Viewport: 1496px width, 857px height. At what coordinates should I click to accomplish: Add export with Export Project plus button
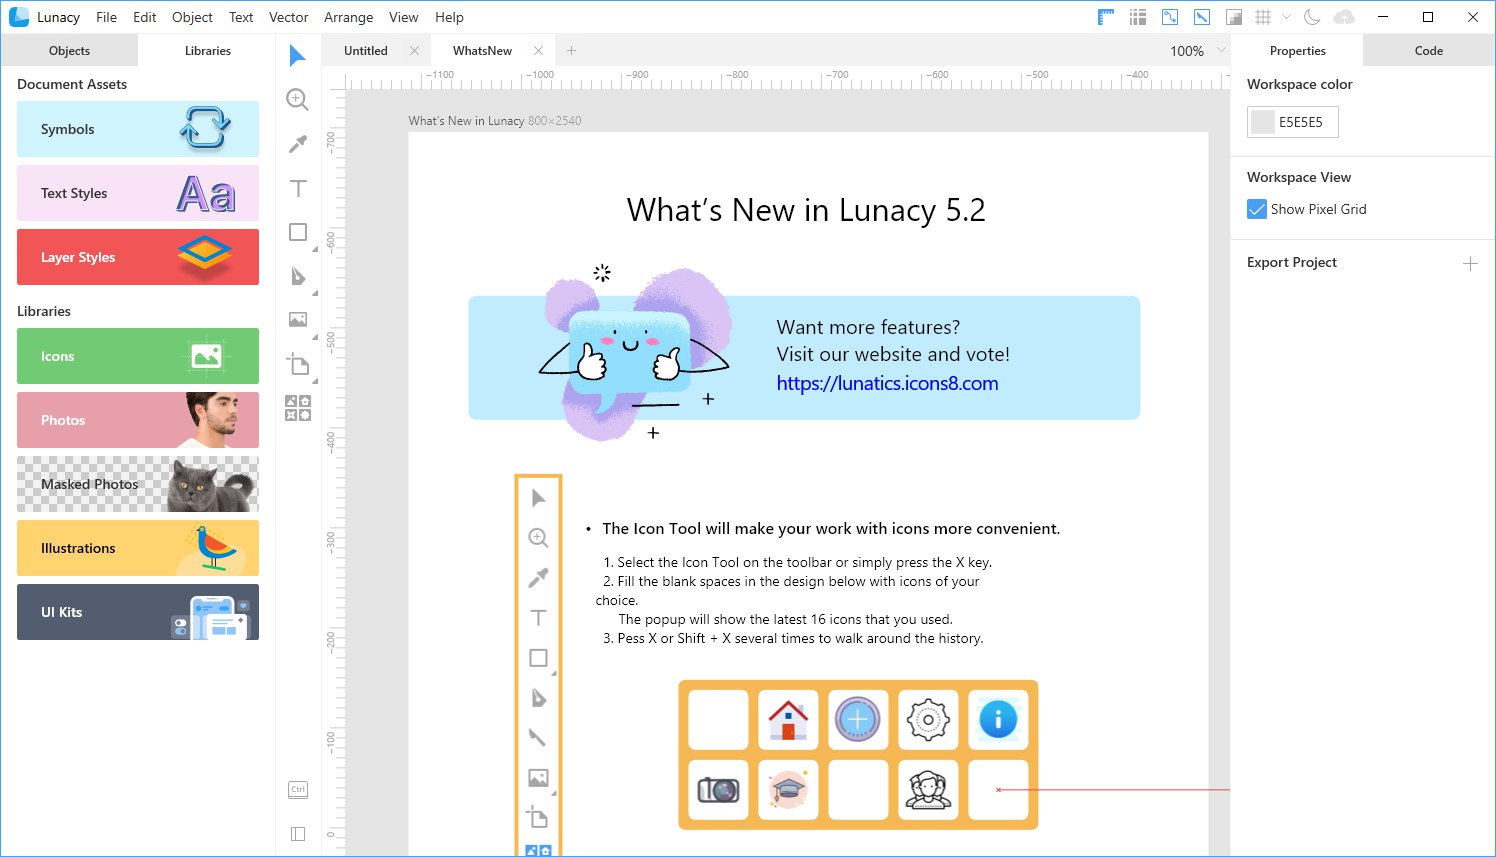(1470, 263)
